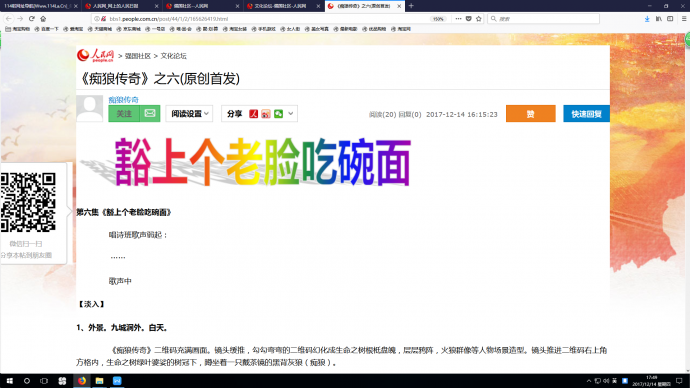Screen dimensions: 690x388
Task: Click the taskbar clock and date
Action: (652, 381)
